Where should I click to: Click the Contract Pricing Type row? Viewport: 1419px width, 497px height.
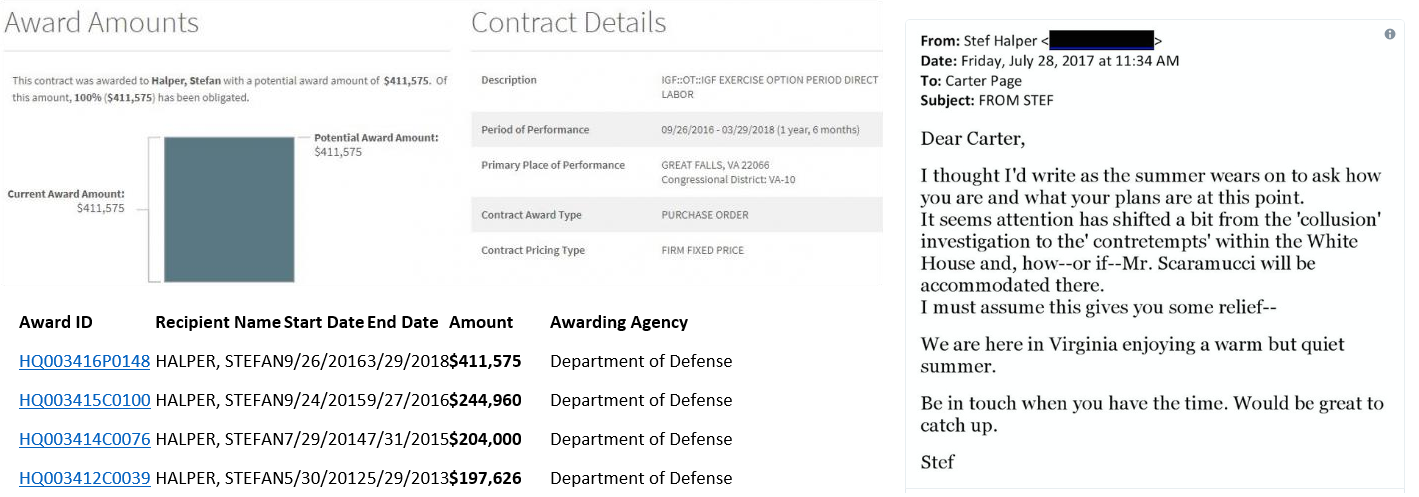click(x=676, y=250)
